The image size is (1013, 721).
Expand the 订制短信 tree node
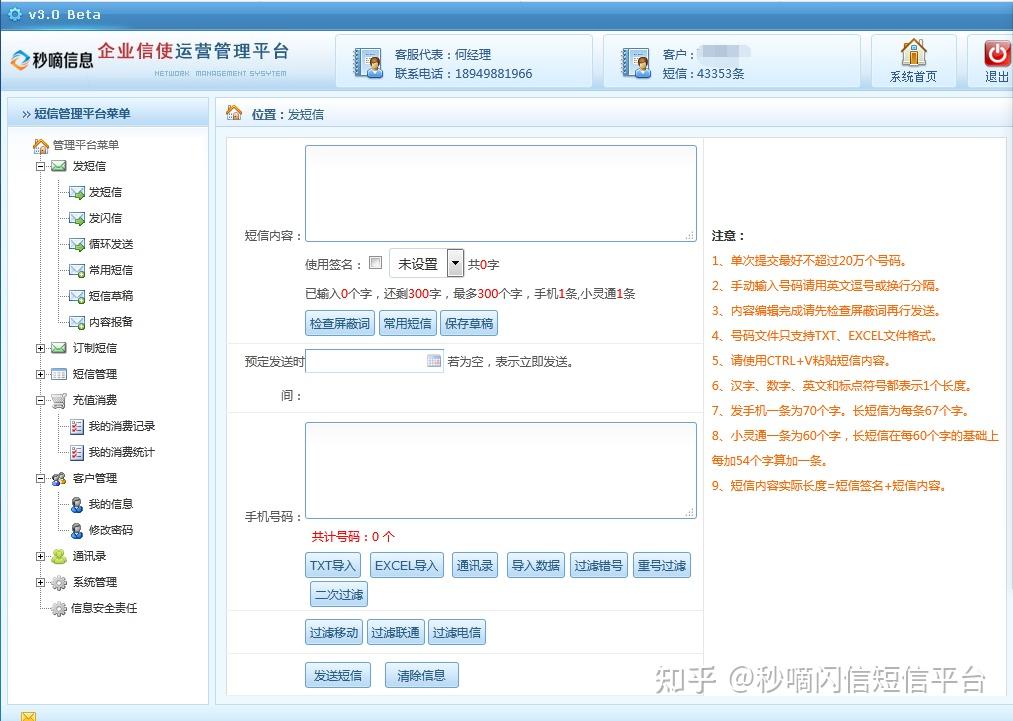click(40, 348)
